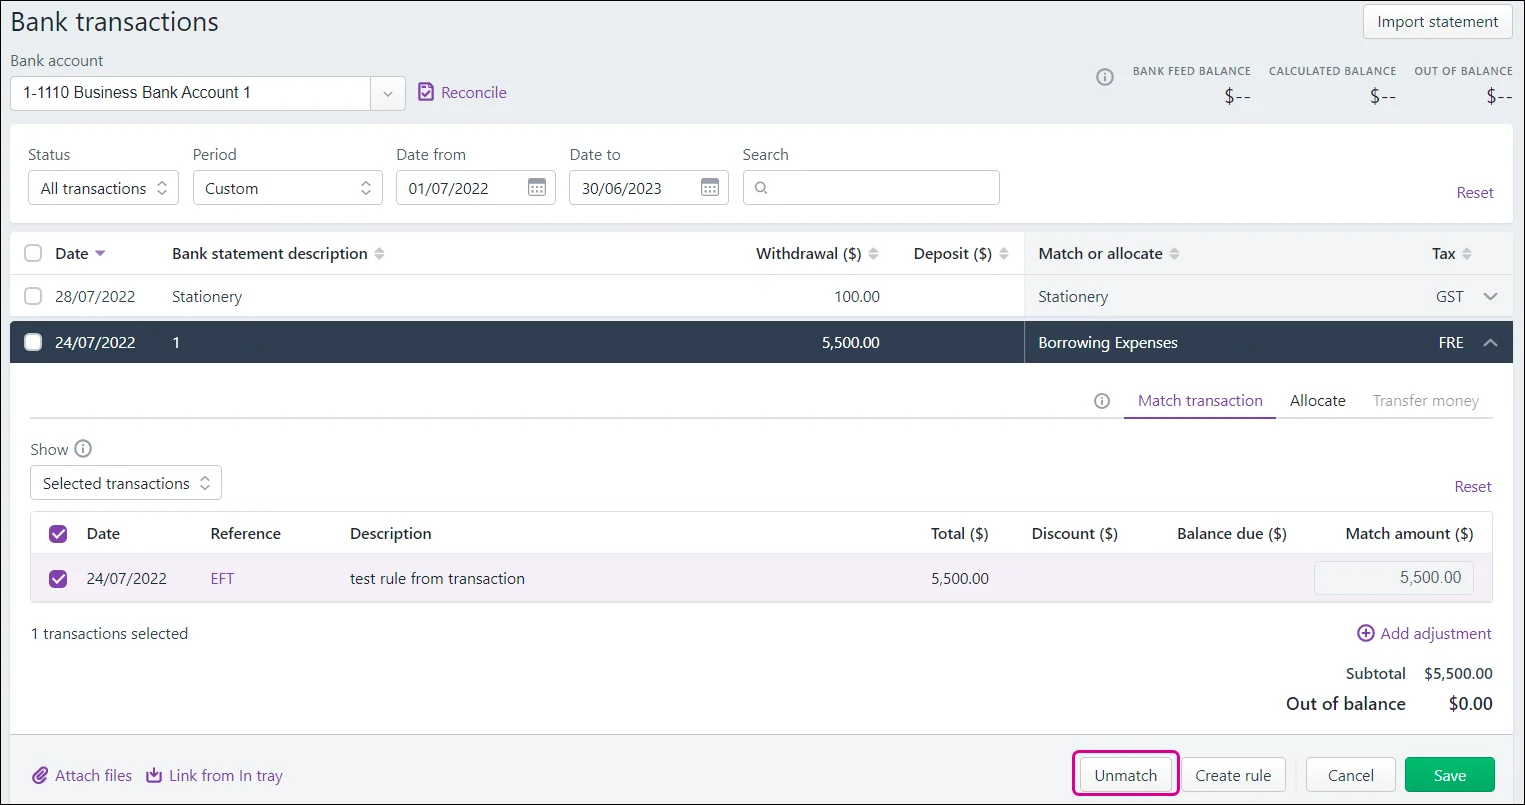The width and height of the screenshot is (1525, 805).
Task: Click the Link from In tray icon
Action: 154,775
